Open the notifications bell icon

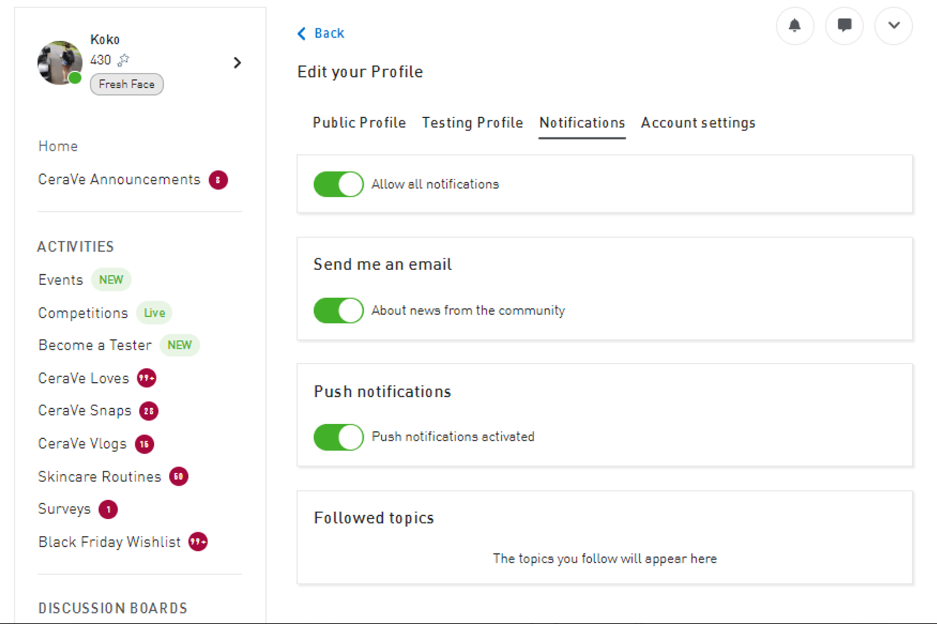(795, 26)
